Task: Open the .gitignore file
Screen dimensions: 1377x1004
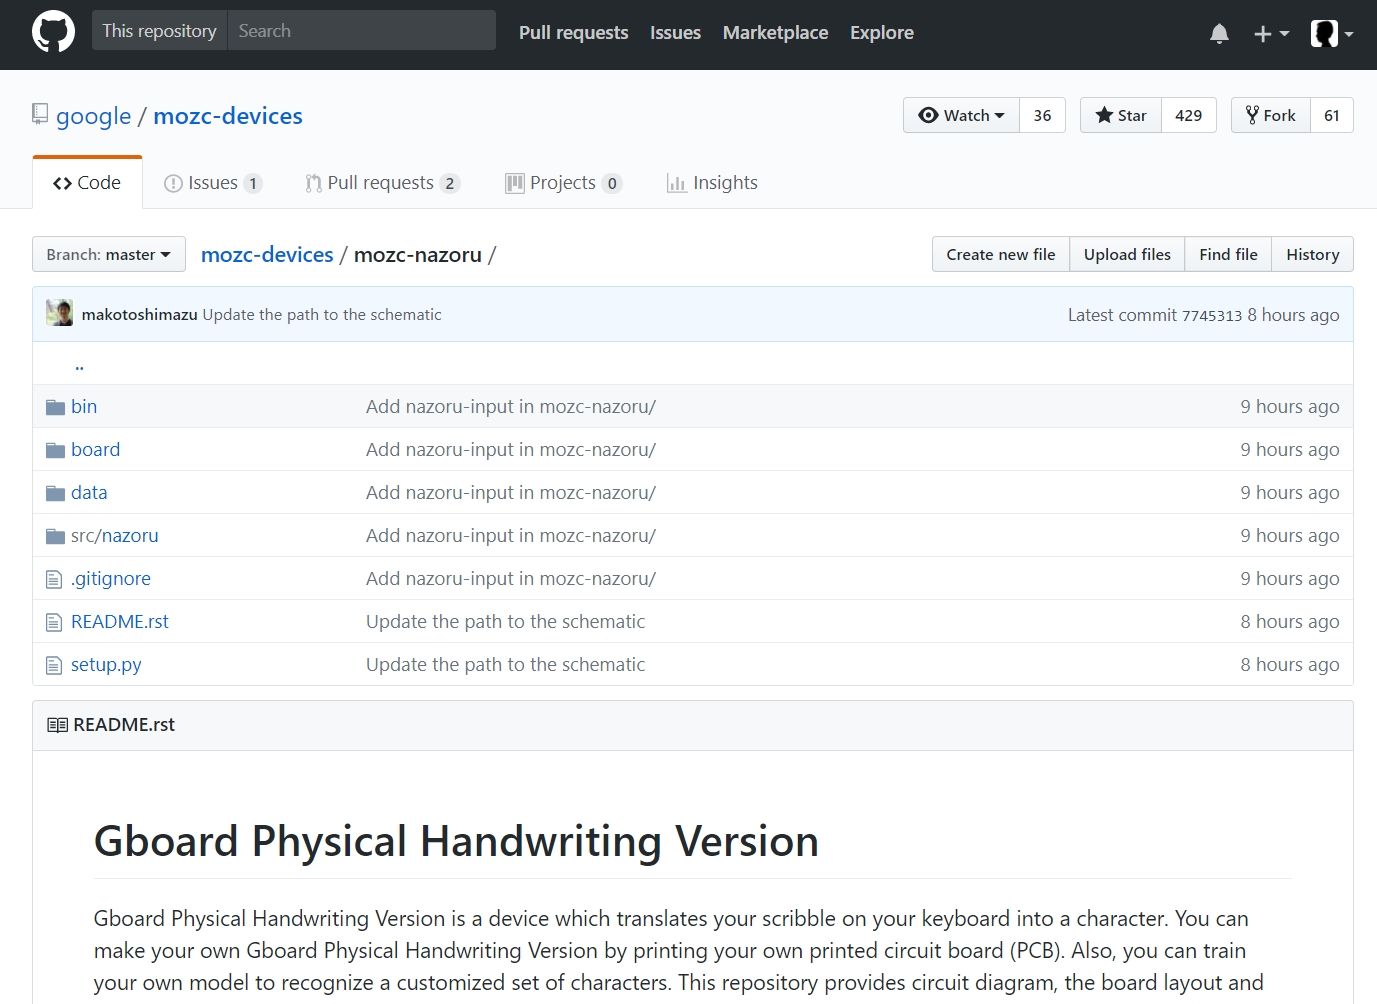Action: [x=111, y=579]
